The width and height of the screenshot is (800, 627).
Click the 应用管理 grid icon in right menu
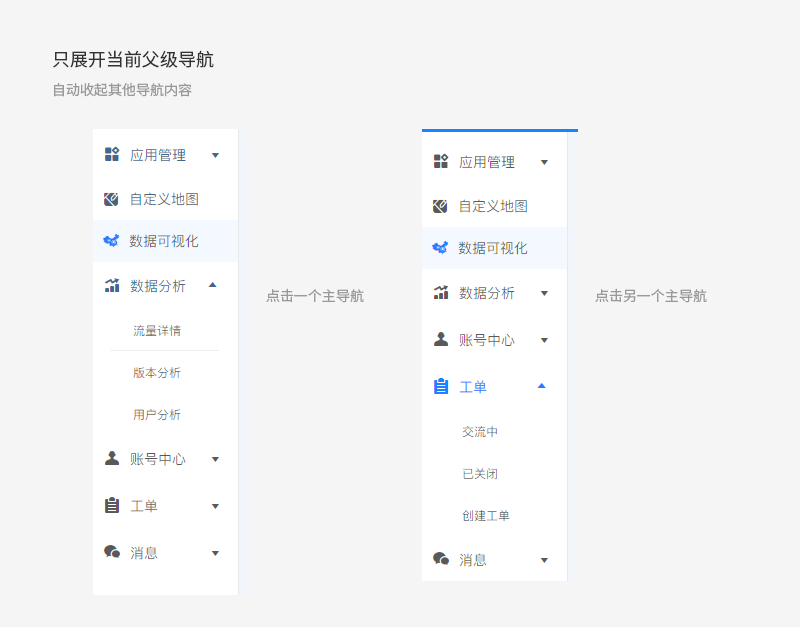pos(440,161)
